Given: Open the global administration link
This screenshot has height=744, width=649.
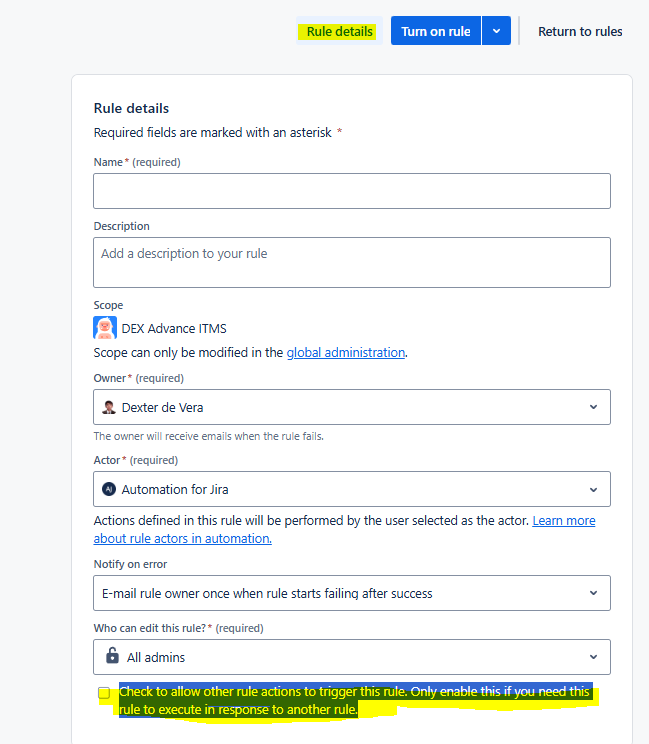Looking at the screenshot, I should click(x=346, y=352).
